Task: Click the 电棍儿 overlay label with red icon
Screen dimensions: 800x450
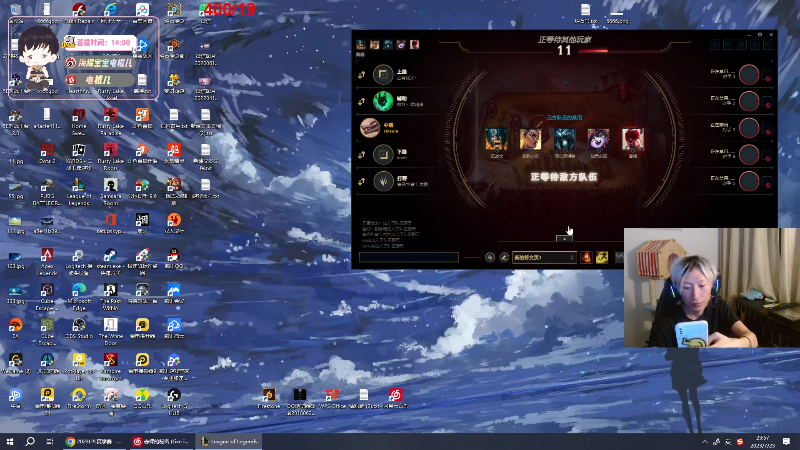Action: pos(100,80)
